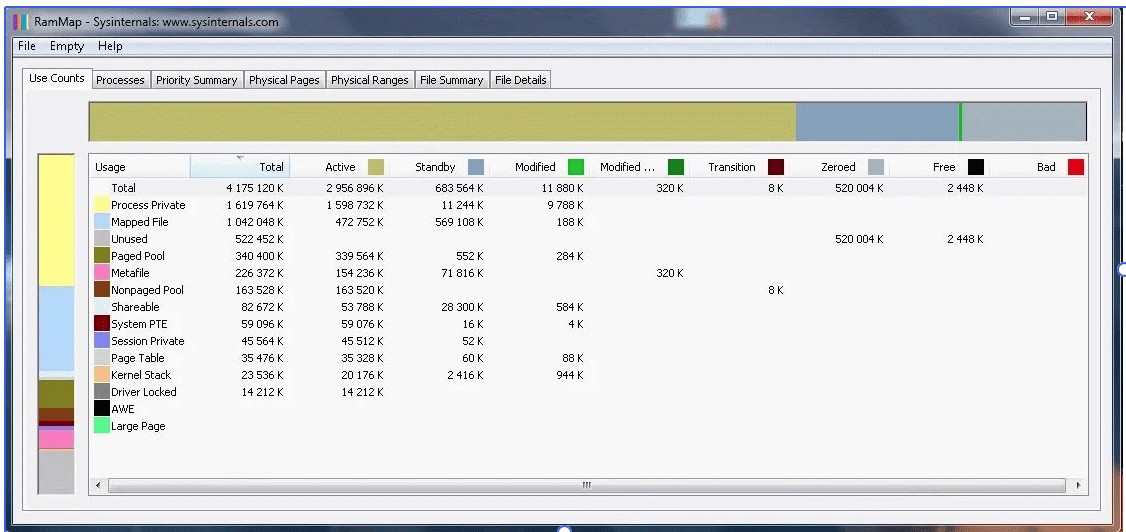1126x532 pixels.
Task: Click the Active column header
Action: (340, 167)
